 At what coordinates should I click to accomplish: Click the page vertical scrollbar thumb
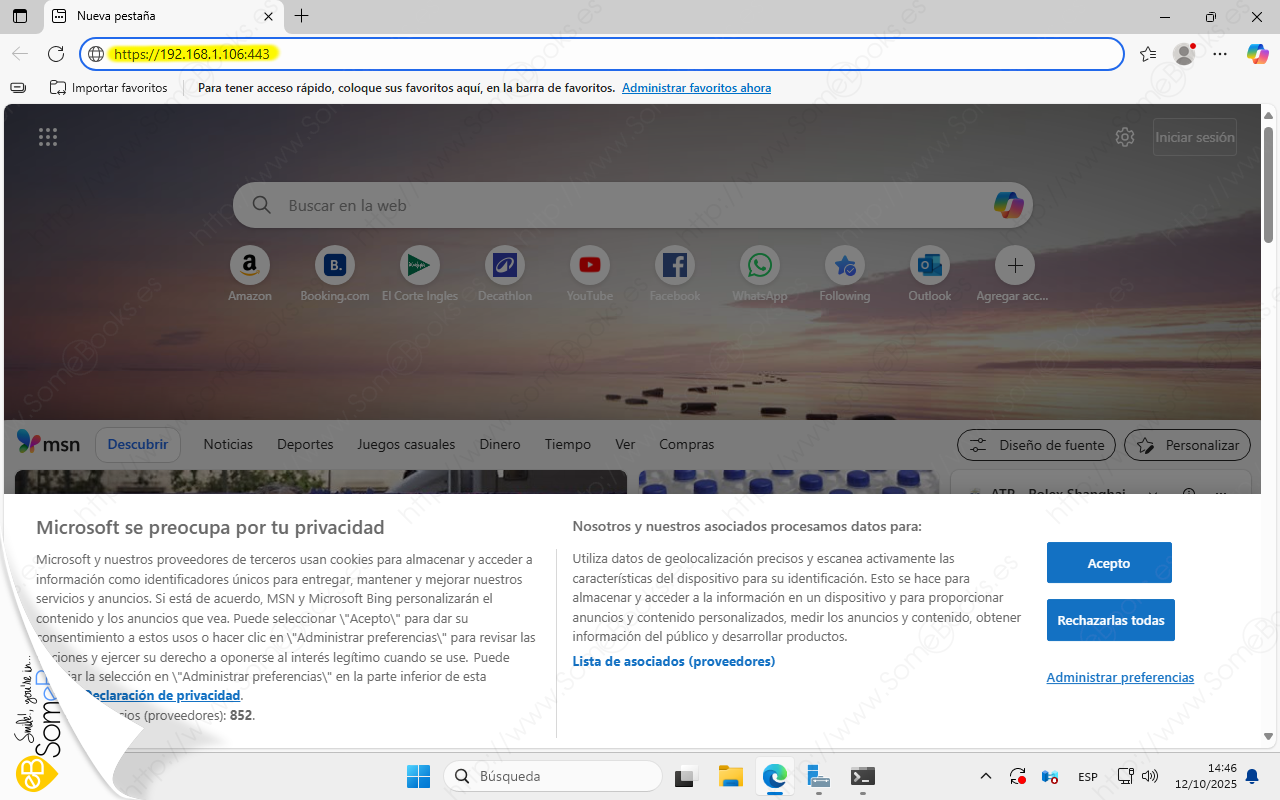pos(1269,185)
